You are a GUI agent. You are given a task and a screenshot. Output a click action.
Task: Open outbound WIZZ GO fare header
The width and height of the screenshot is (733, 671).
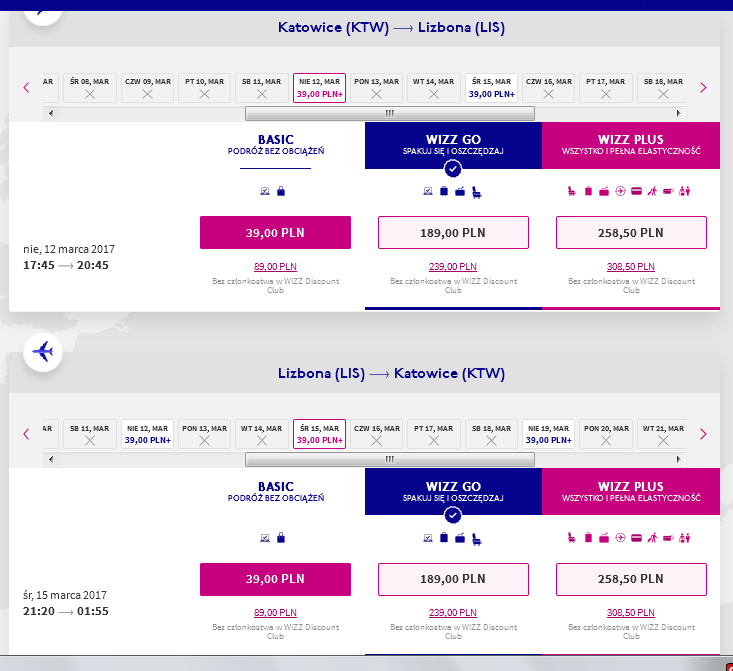point(453,145)
